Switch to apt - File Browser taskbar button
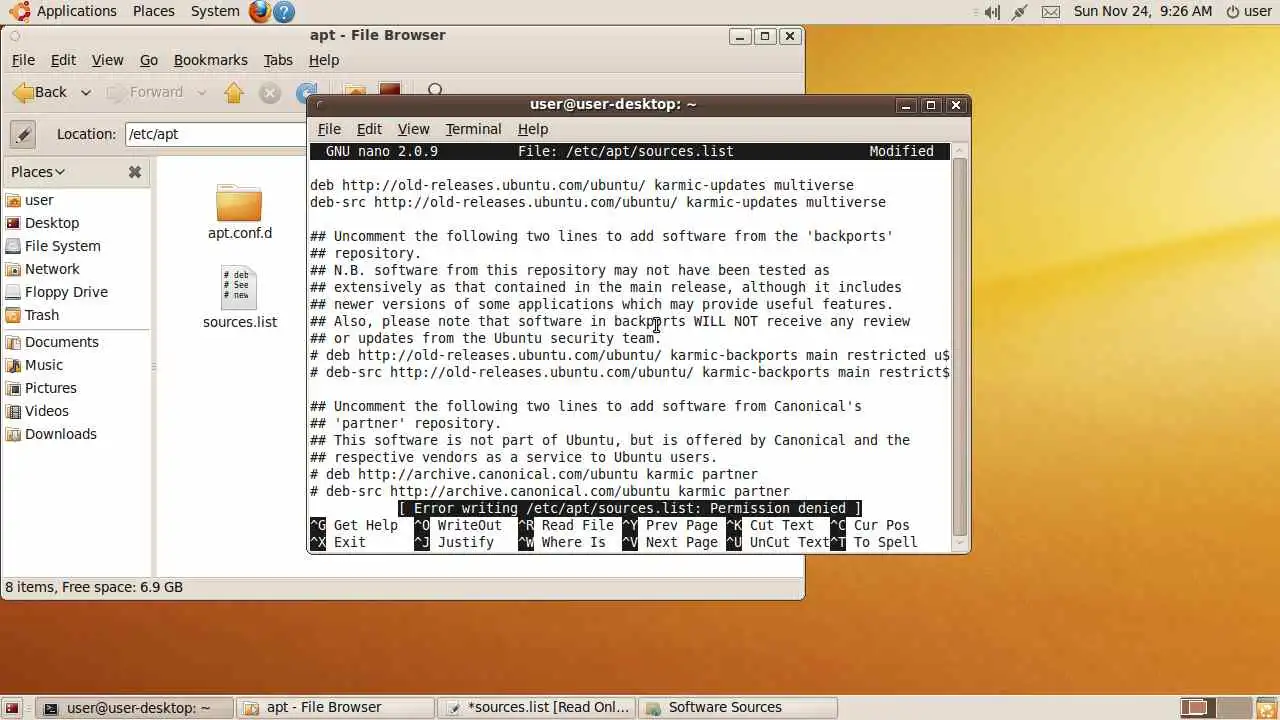 [336, 708]
